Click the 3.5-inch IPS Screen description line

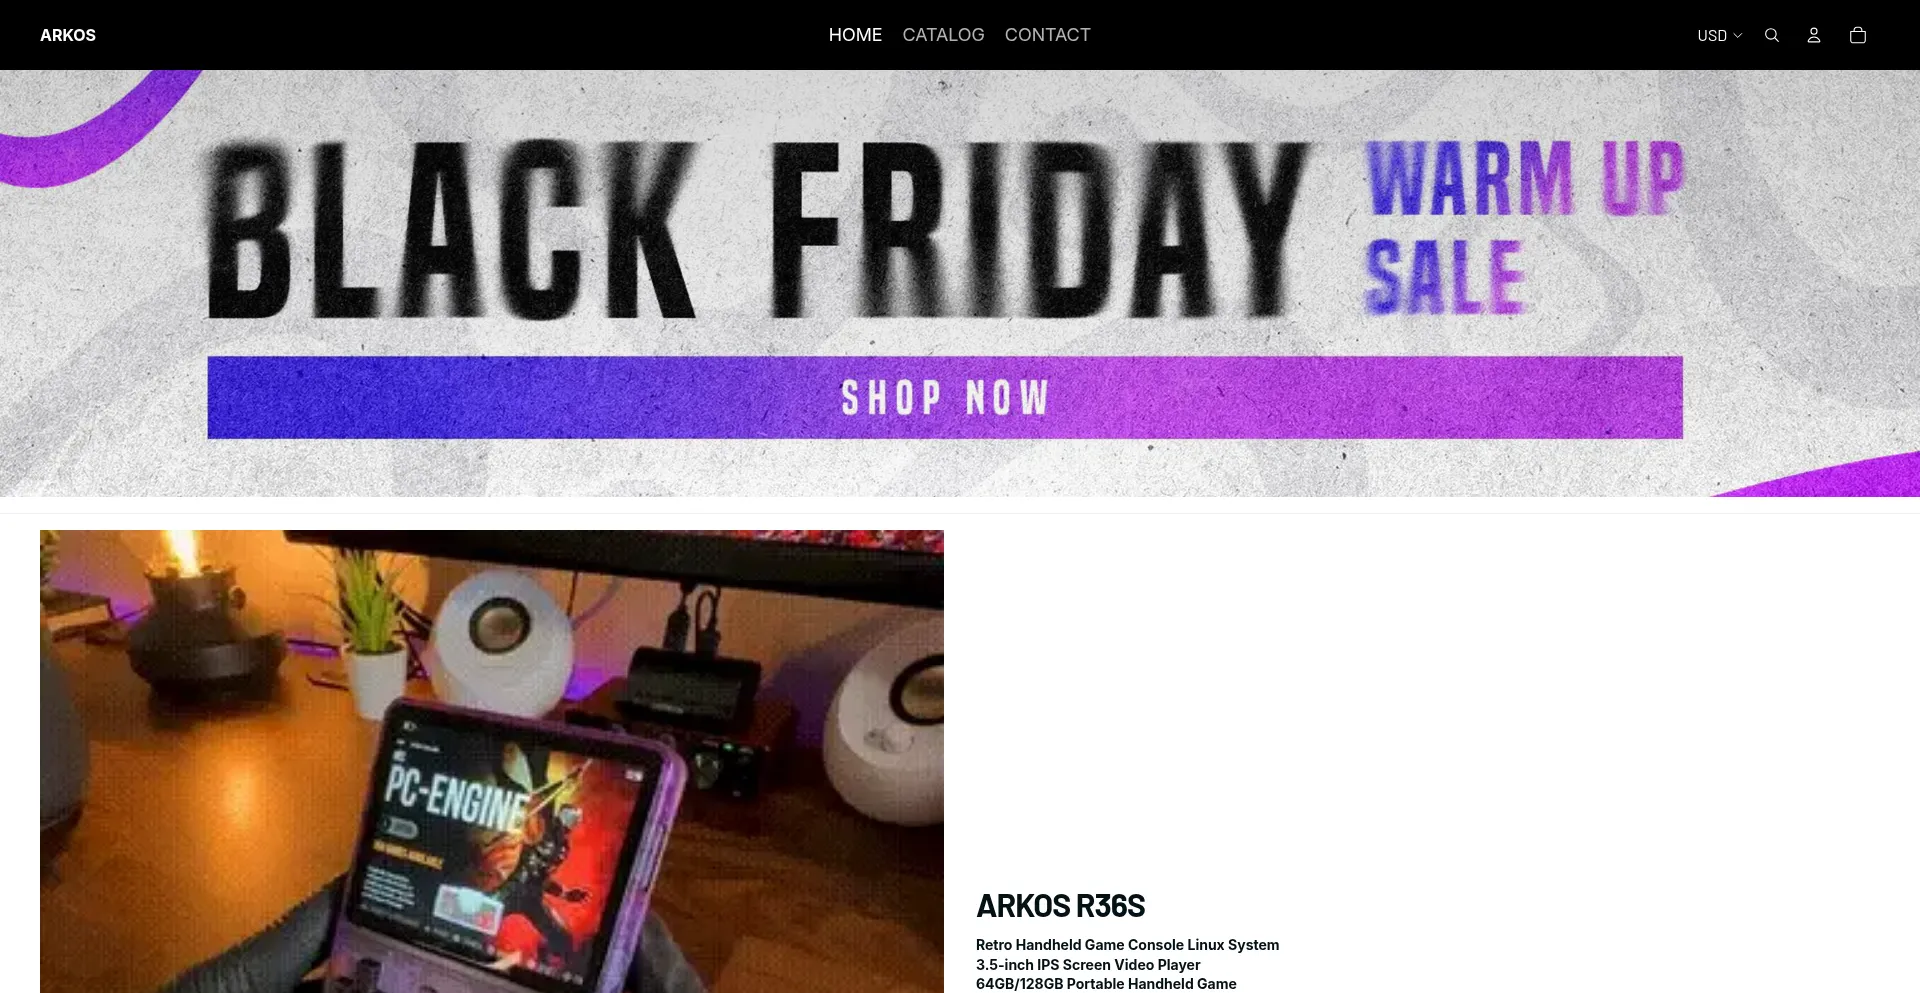coord(1088,965)
